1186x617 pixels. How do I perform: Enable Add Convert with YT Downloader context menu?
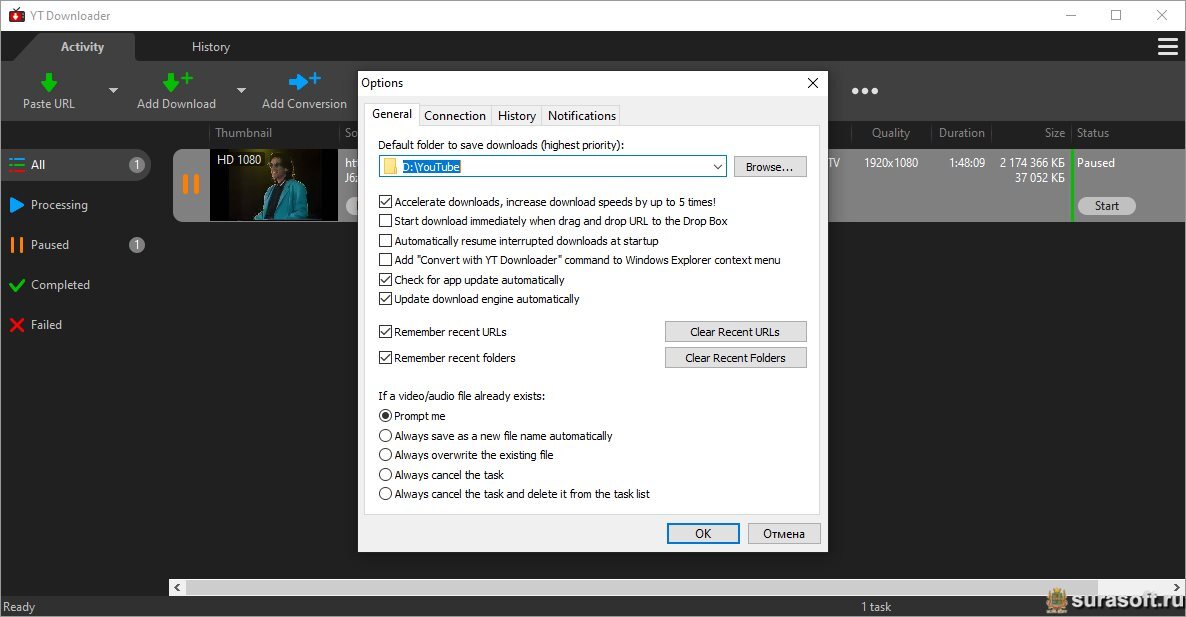coord(385,260)
